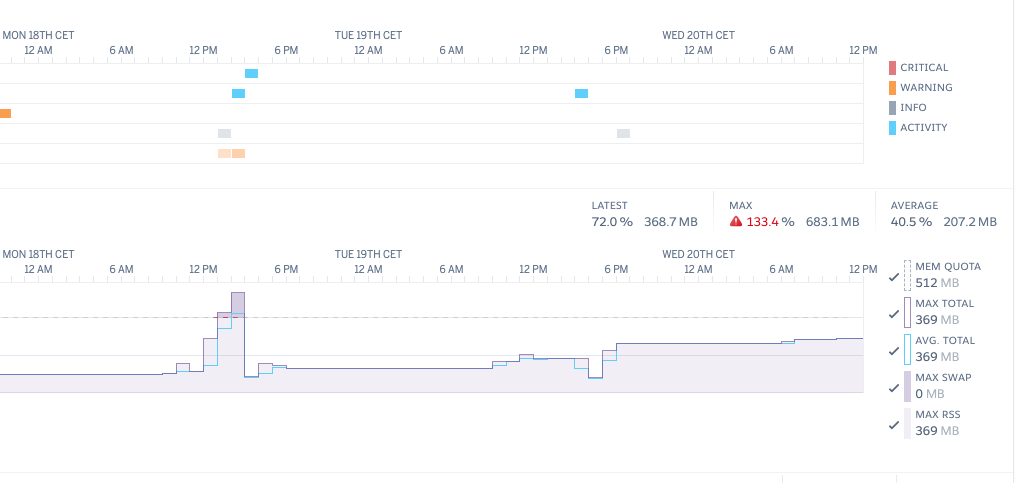Click the 133.4 % max value
This screenshot has width=1022, height=483.
click(x=770, y=222)
